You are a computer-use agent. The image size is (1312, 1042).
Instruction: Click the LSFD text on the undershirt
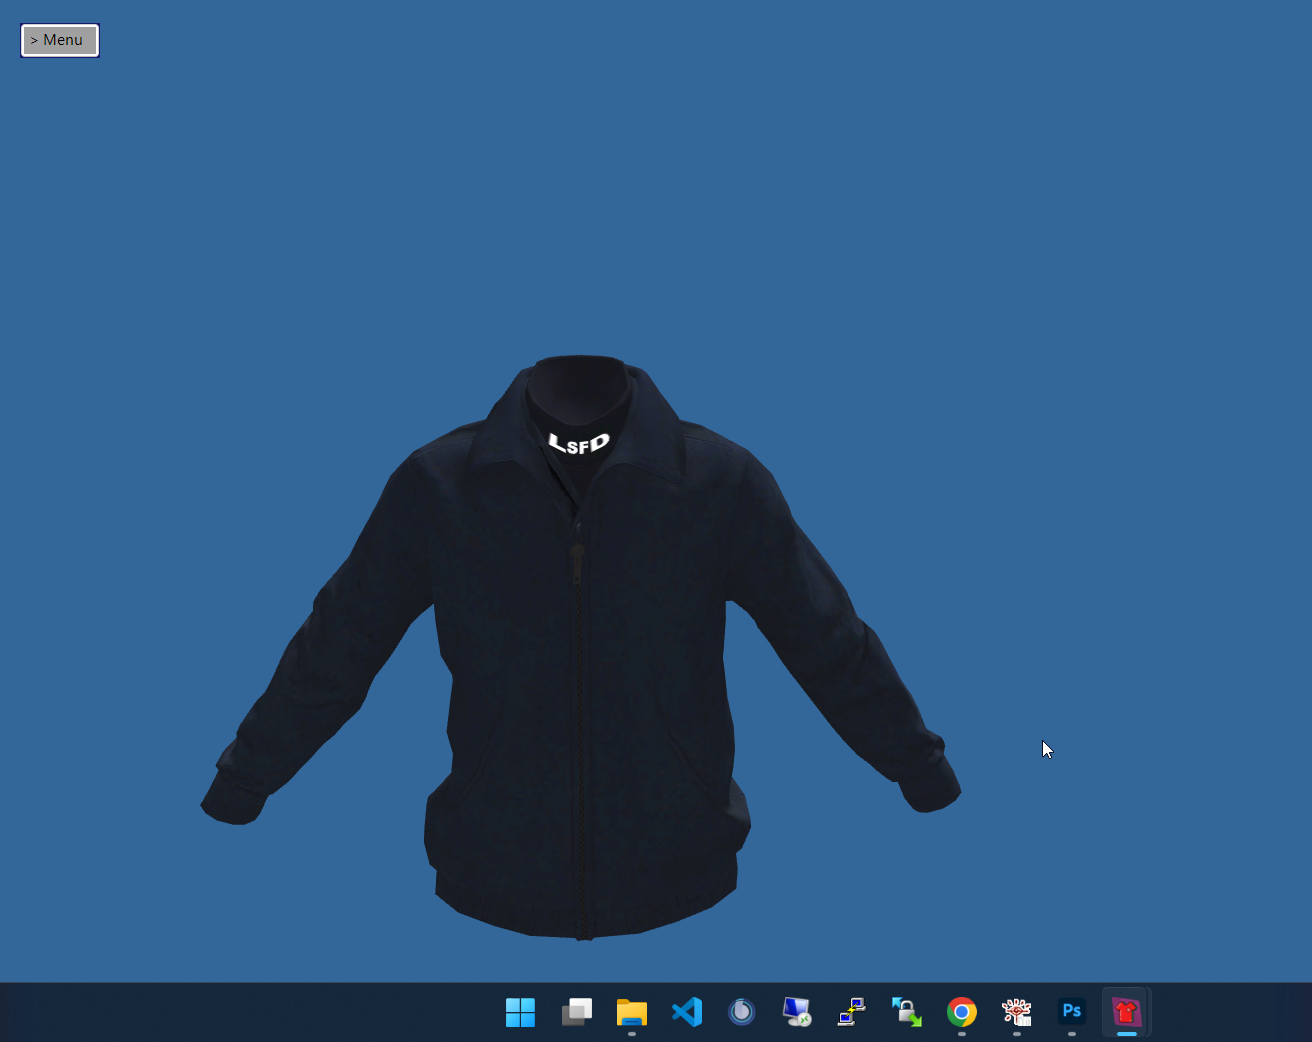(579, 442)
